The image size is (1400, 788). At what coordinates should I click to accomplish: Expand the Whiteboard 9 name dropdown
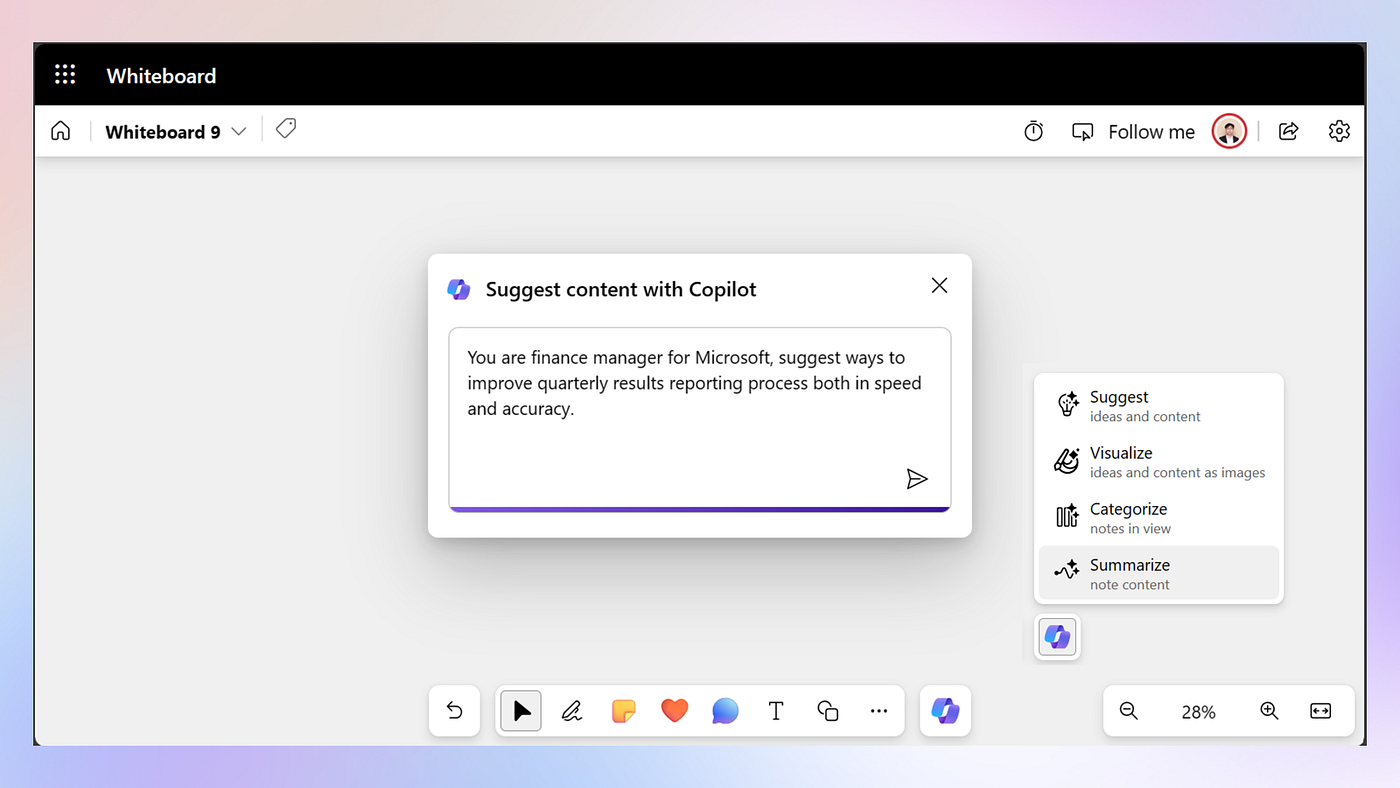pyautogui.click(x=238, y=132)
